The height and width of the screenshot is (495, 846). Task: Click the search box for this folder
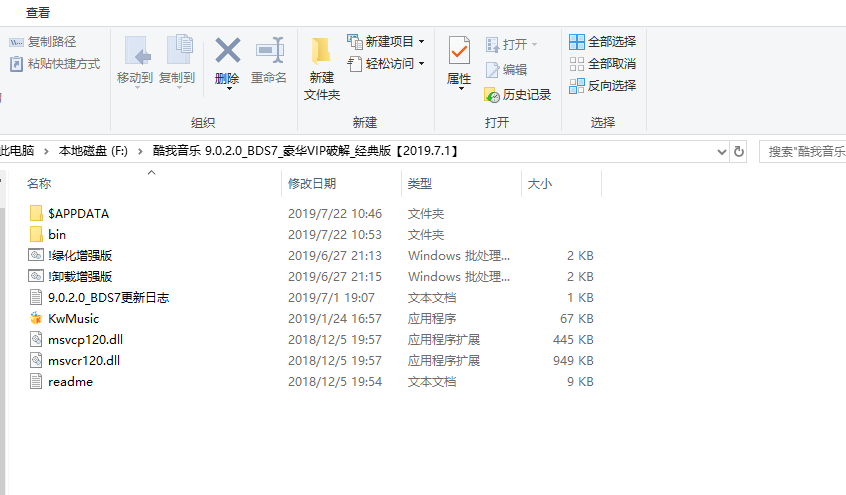[x=805, y=152]
